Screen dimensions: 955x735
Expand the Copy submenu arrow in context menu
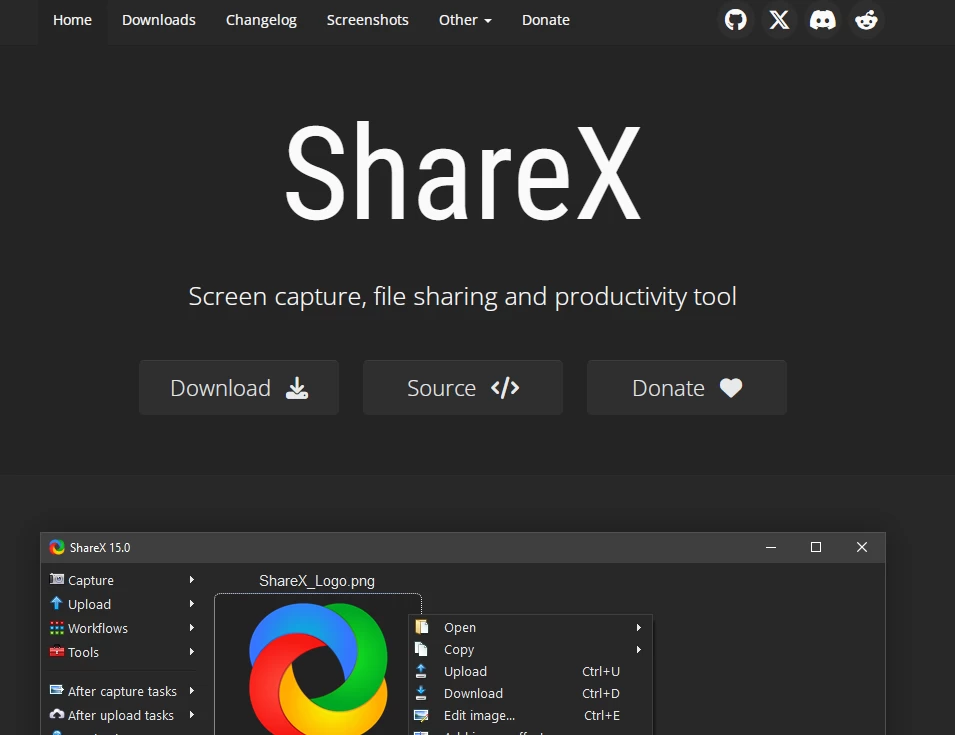(x=639, y=650)
